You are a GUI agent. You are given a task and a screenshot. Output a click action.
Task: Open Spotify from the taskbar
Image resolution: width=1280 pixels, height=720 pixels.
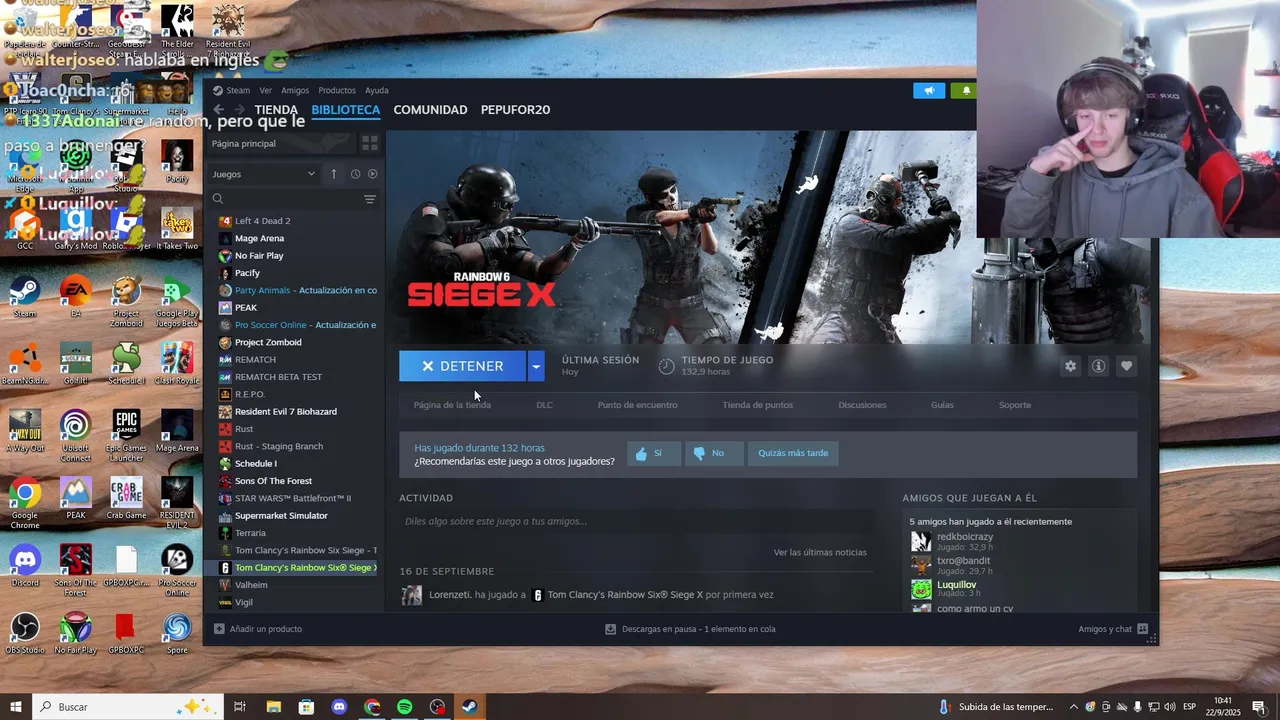tap(405, 707)
